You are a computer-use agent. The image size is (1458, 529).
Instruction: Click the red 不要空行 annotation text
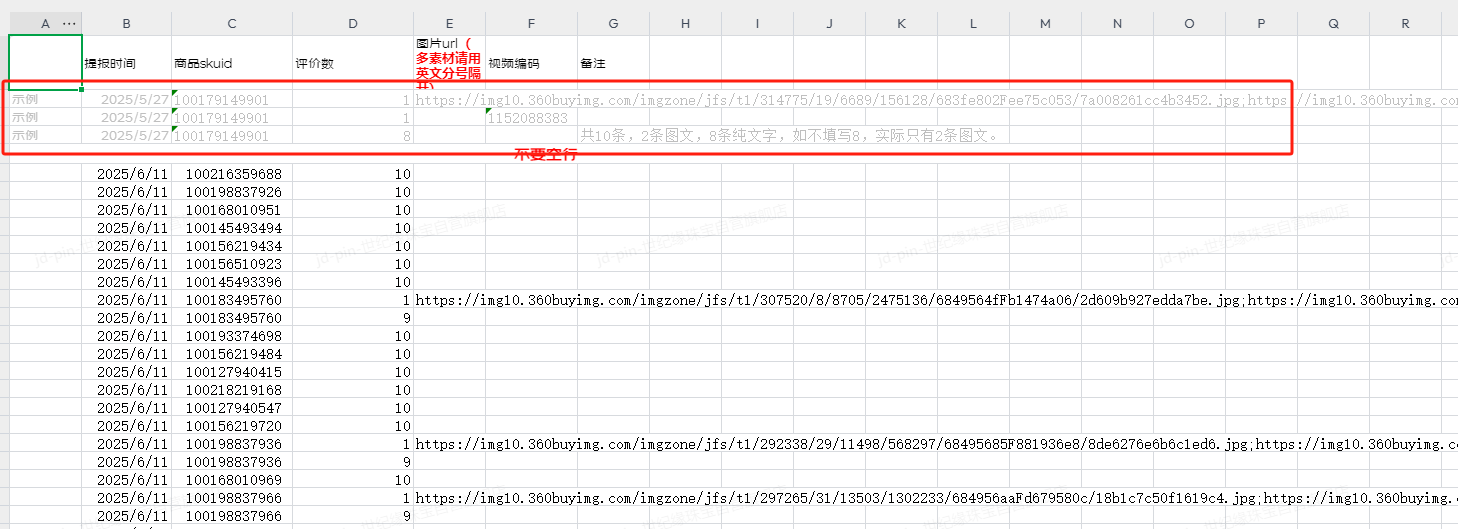(545, 155)
